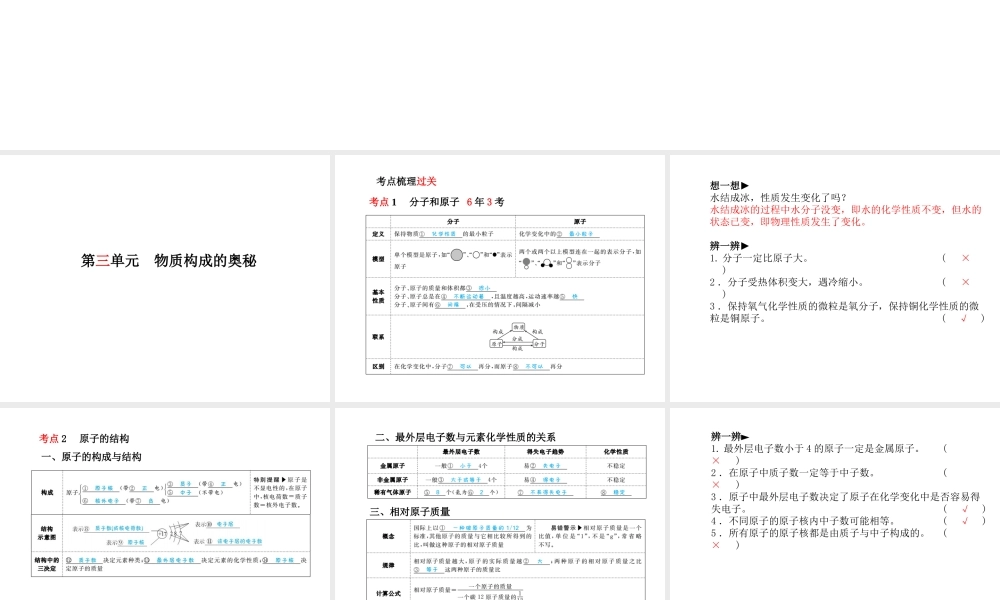The image size is (1000, 600).
Task: Click the atom structure diagram in 结构示意图 row
Action: click(172, 532)
